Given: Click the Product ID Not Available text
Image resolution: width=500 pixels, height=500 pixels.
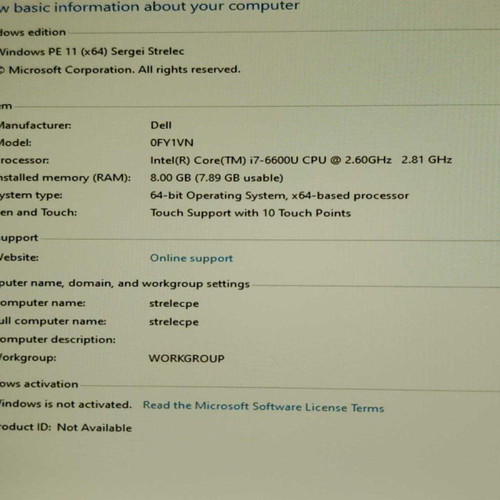Looking at the screenshot, I should click(x=66, y=427).
